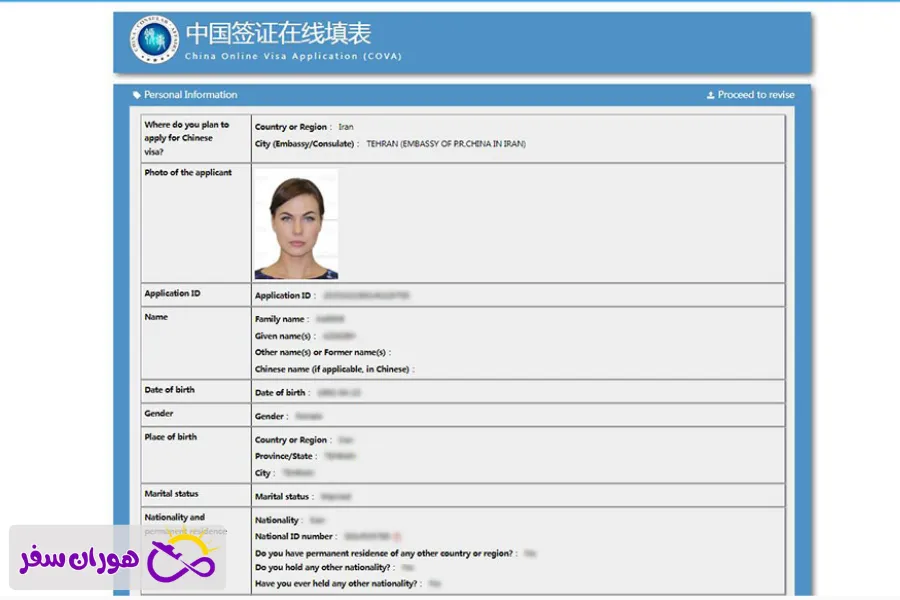Click the China Consular Affairs emblem logo
The image size is (900, 600).
(x=152, y=36)
